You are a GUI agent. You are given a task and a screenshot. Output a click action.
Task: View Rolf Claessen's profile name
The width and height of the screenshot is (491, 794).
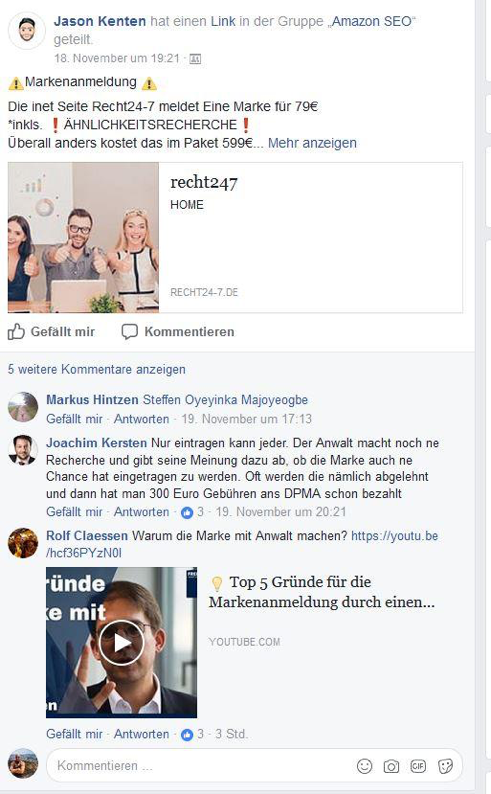click(x=87, y=536)
